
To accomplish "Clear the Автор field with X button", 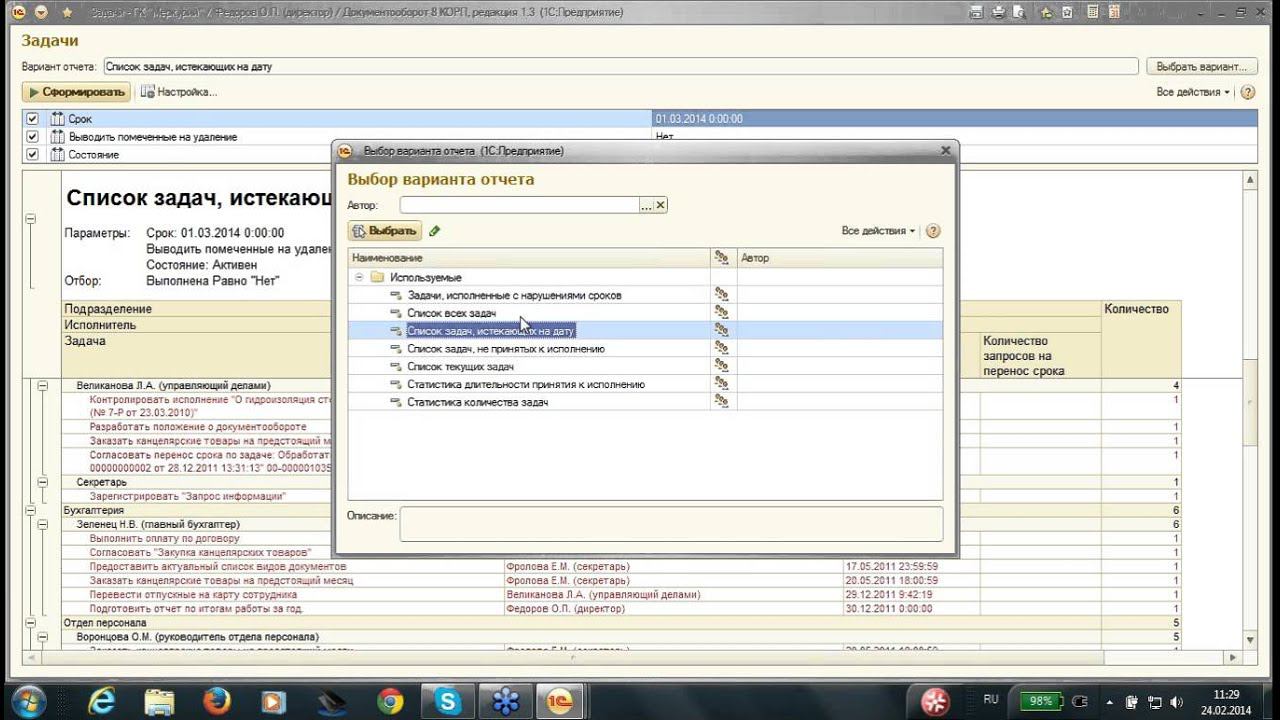I will pos(660,205).
